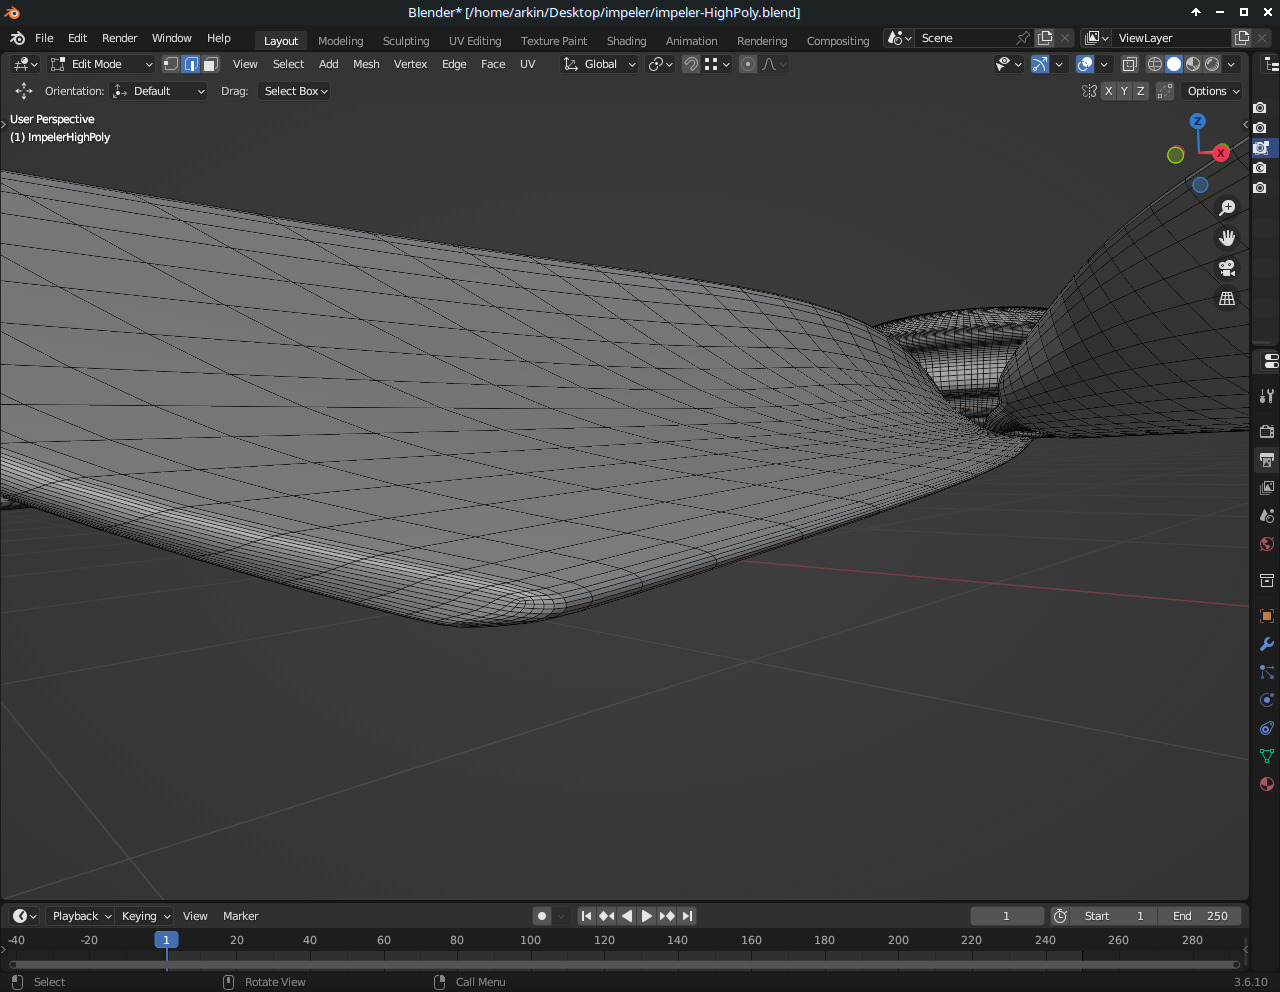Switch to the Modeling workspace tab
This screenshot has width=1280, height=992.
(341, 41)
